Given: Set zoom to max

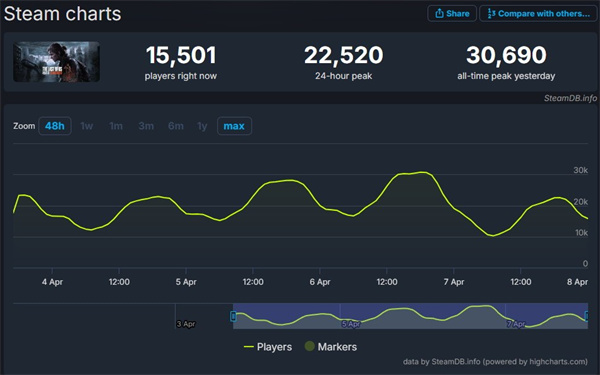Looking at the screenshot, I should click(234, 126).
